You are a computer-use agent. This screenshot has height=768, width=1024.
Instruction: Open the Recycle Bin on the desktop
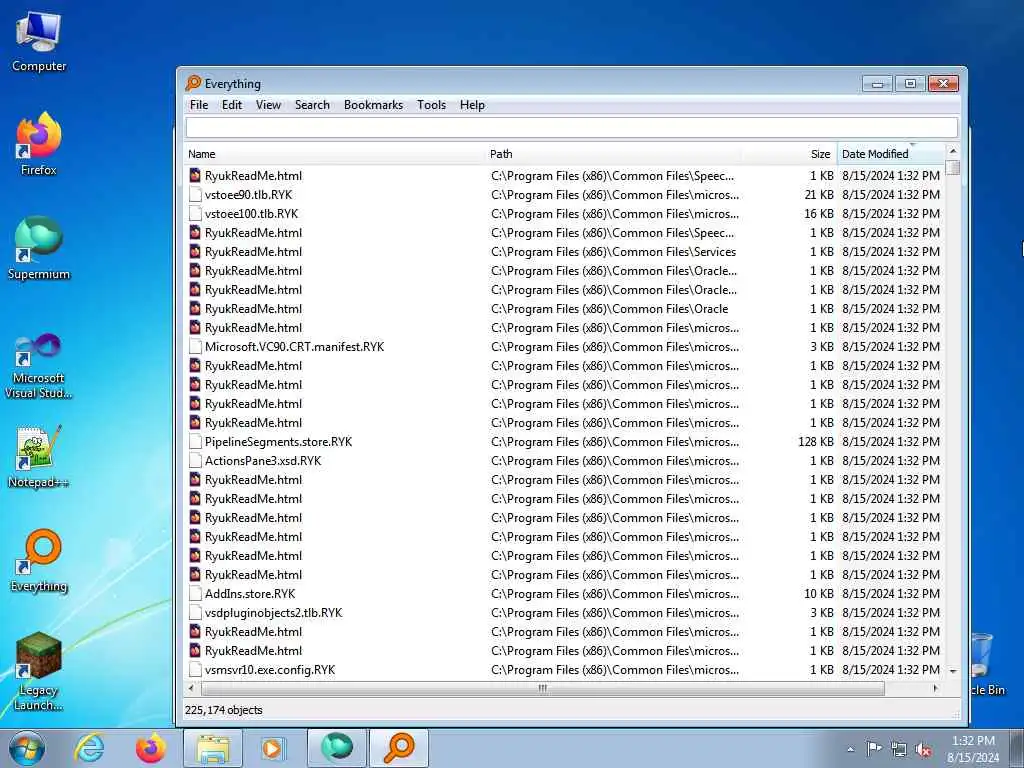coord(986,663)
